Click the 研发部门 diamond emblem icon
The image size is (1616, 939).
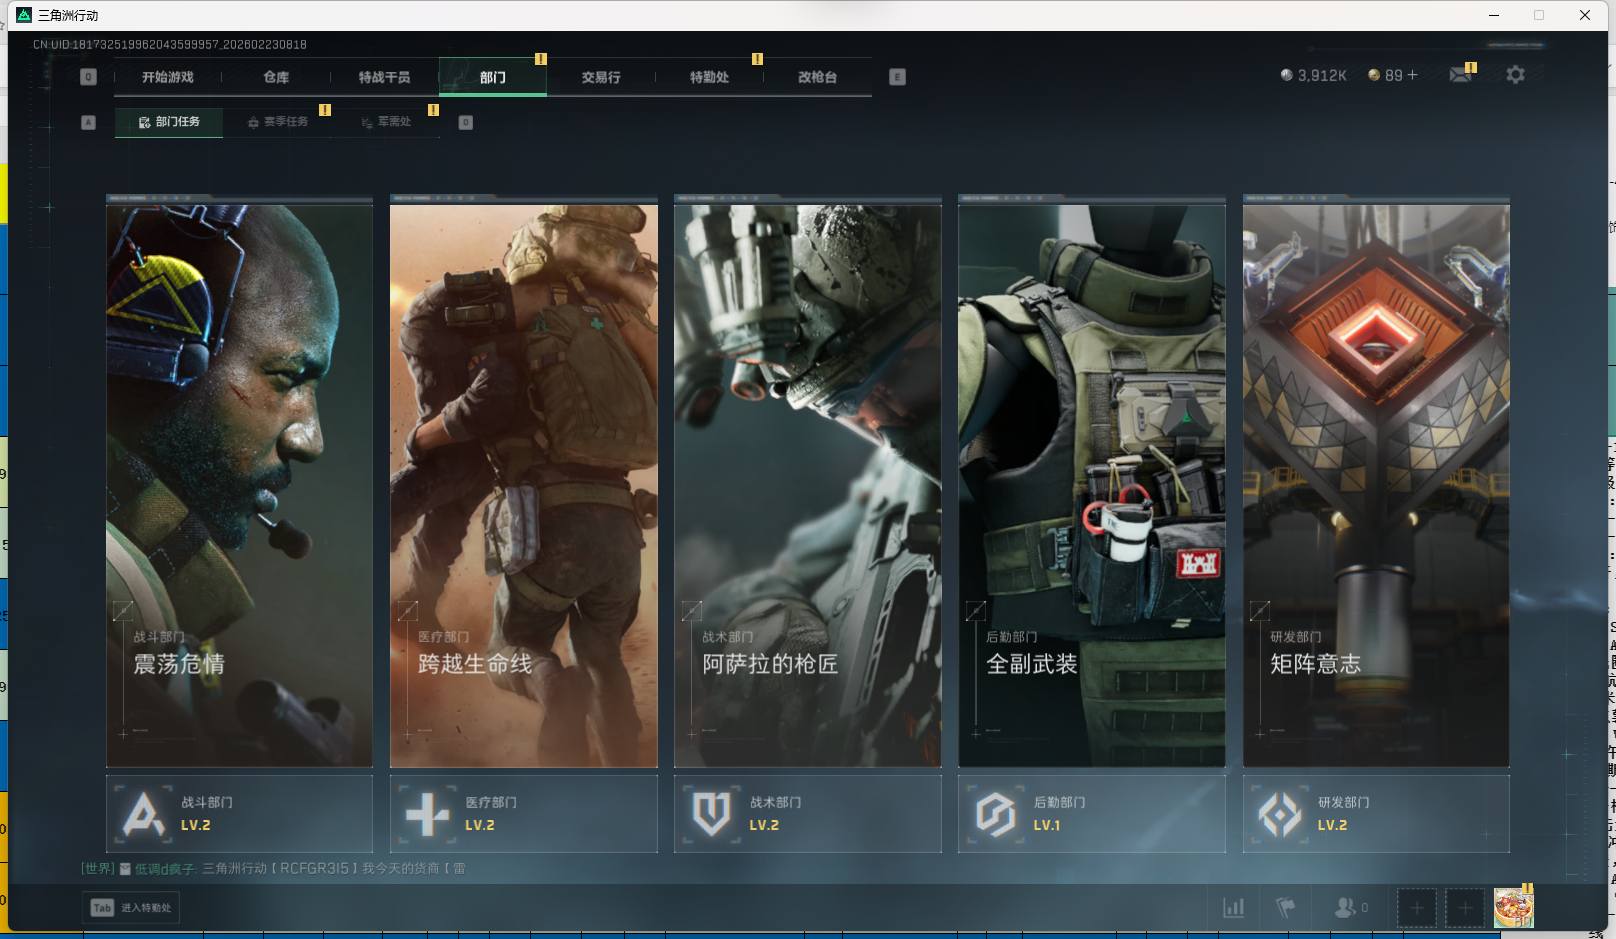[1279, 814]
